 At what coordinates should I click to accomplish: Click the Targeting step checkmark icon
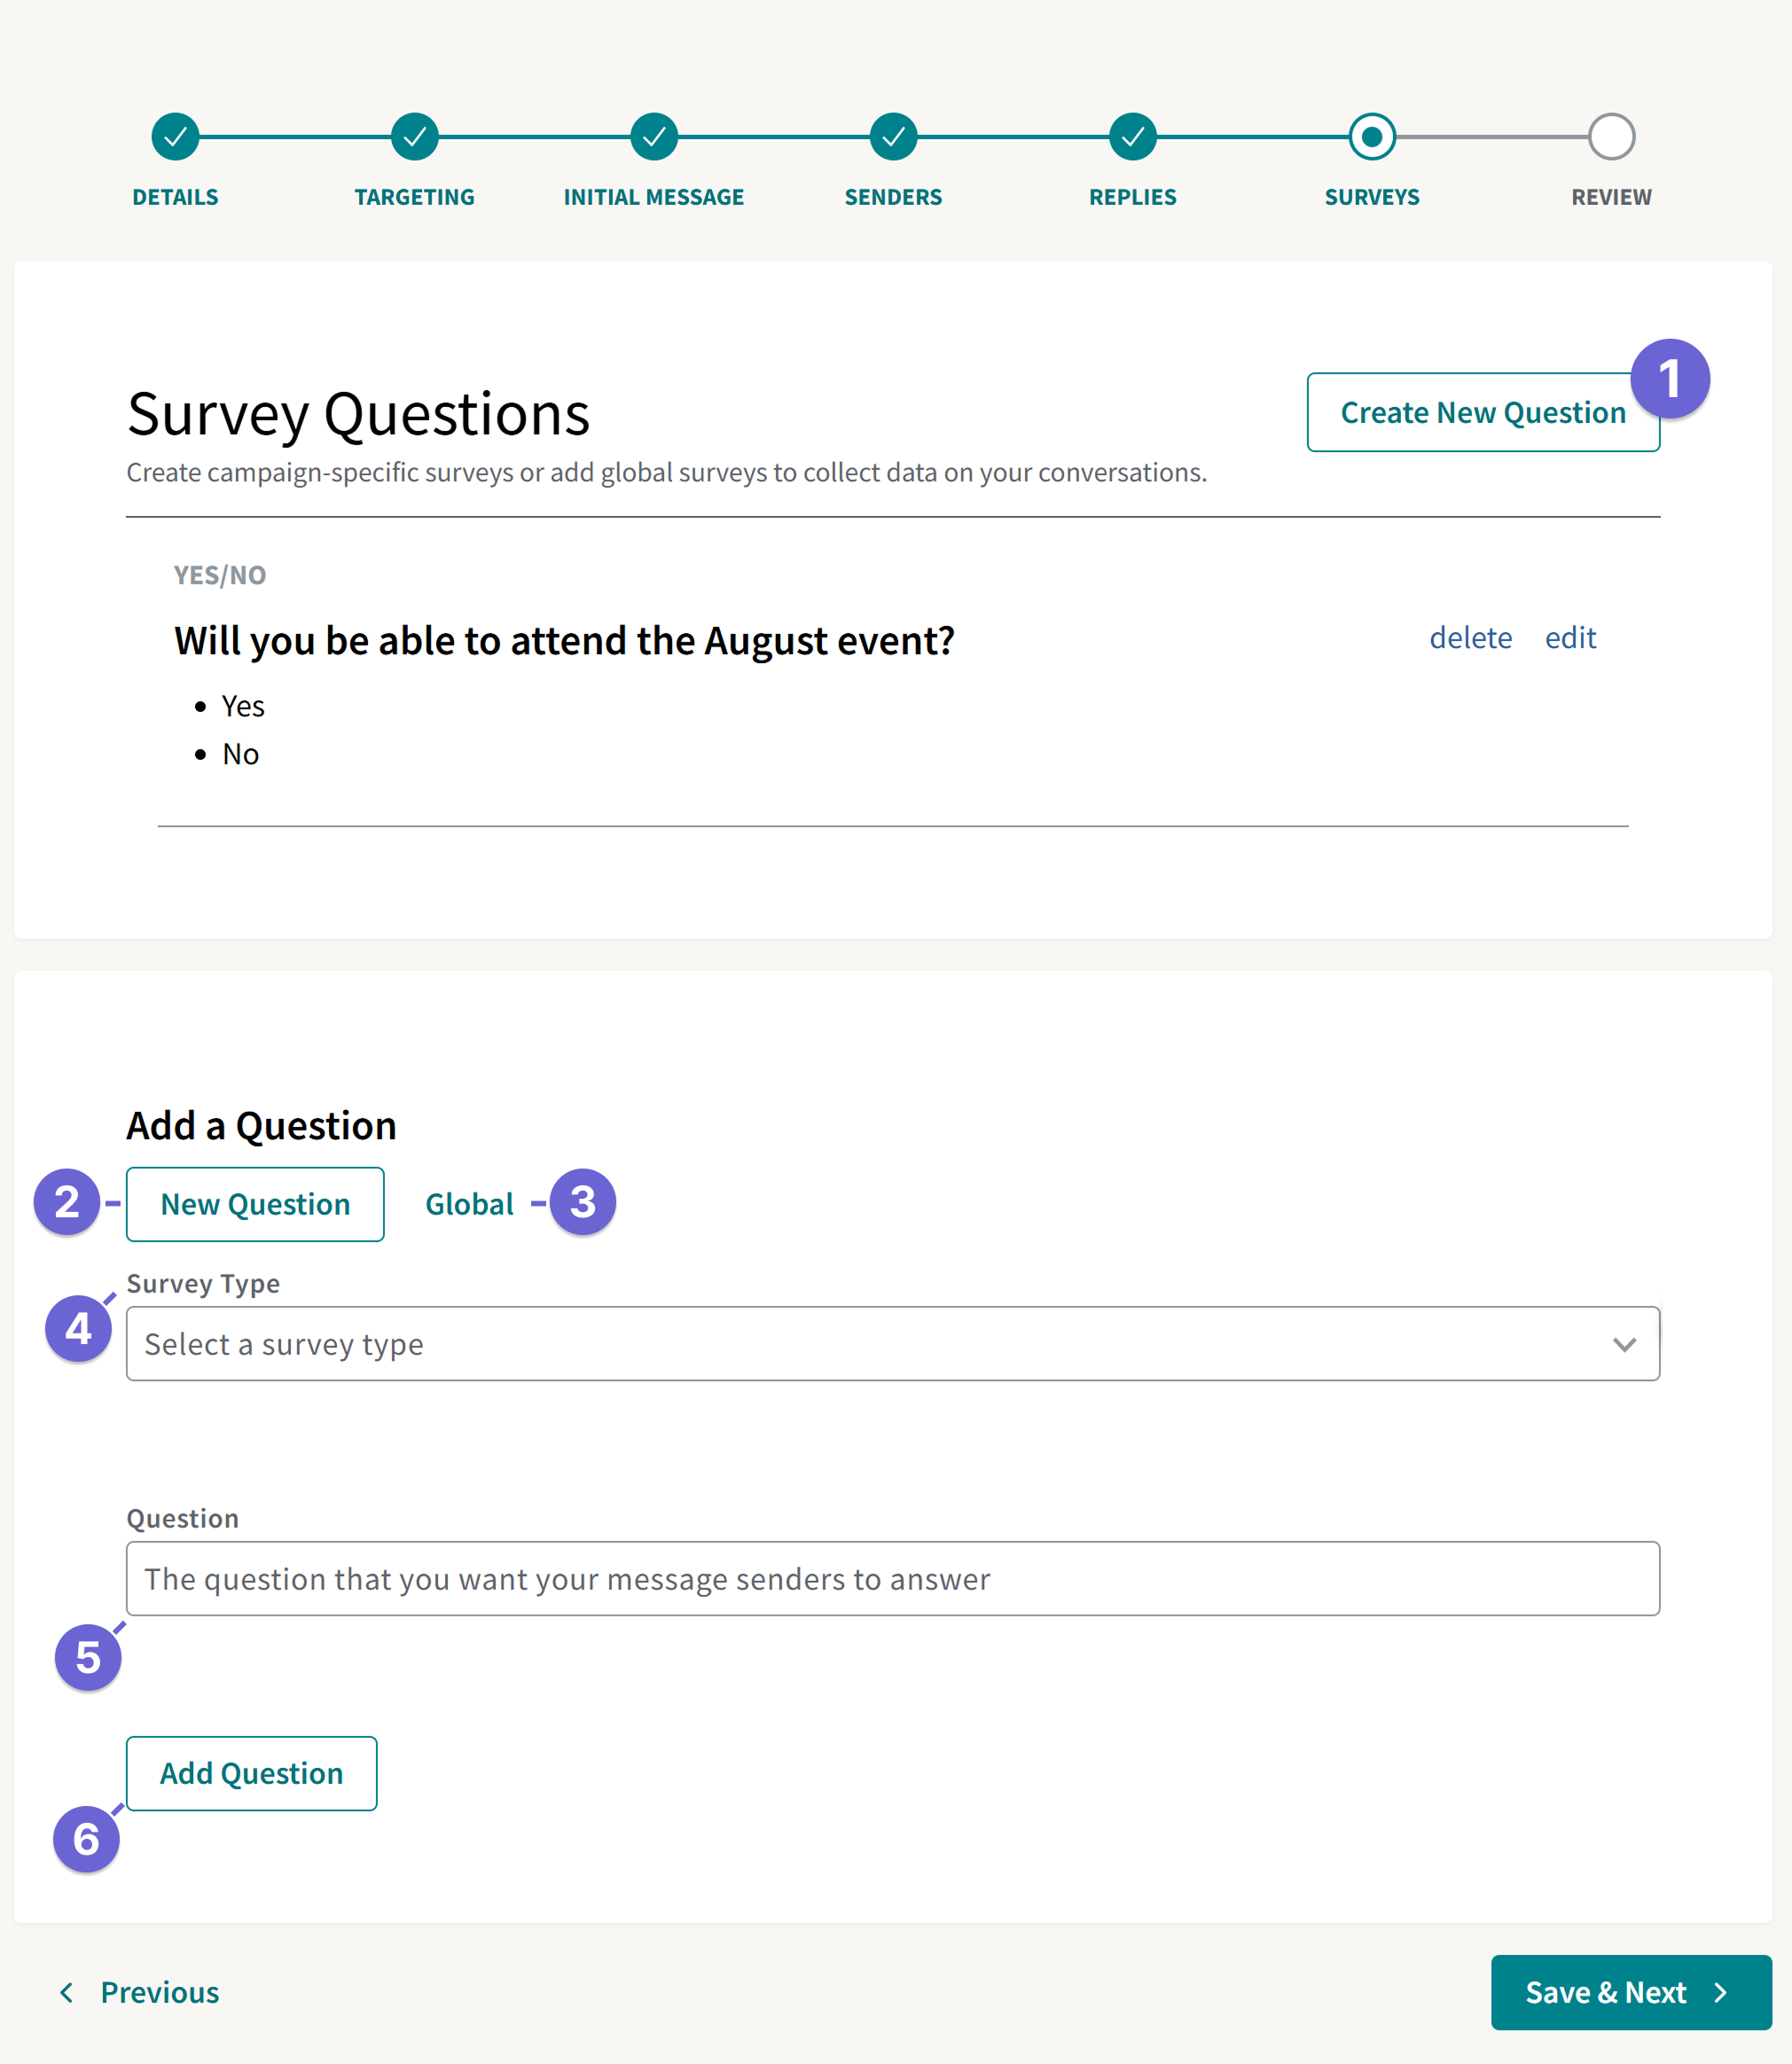tap(414, 137)
